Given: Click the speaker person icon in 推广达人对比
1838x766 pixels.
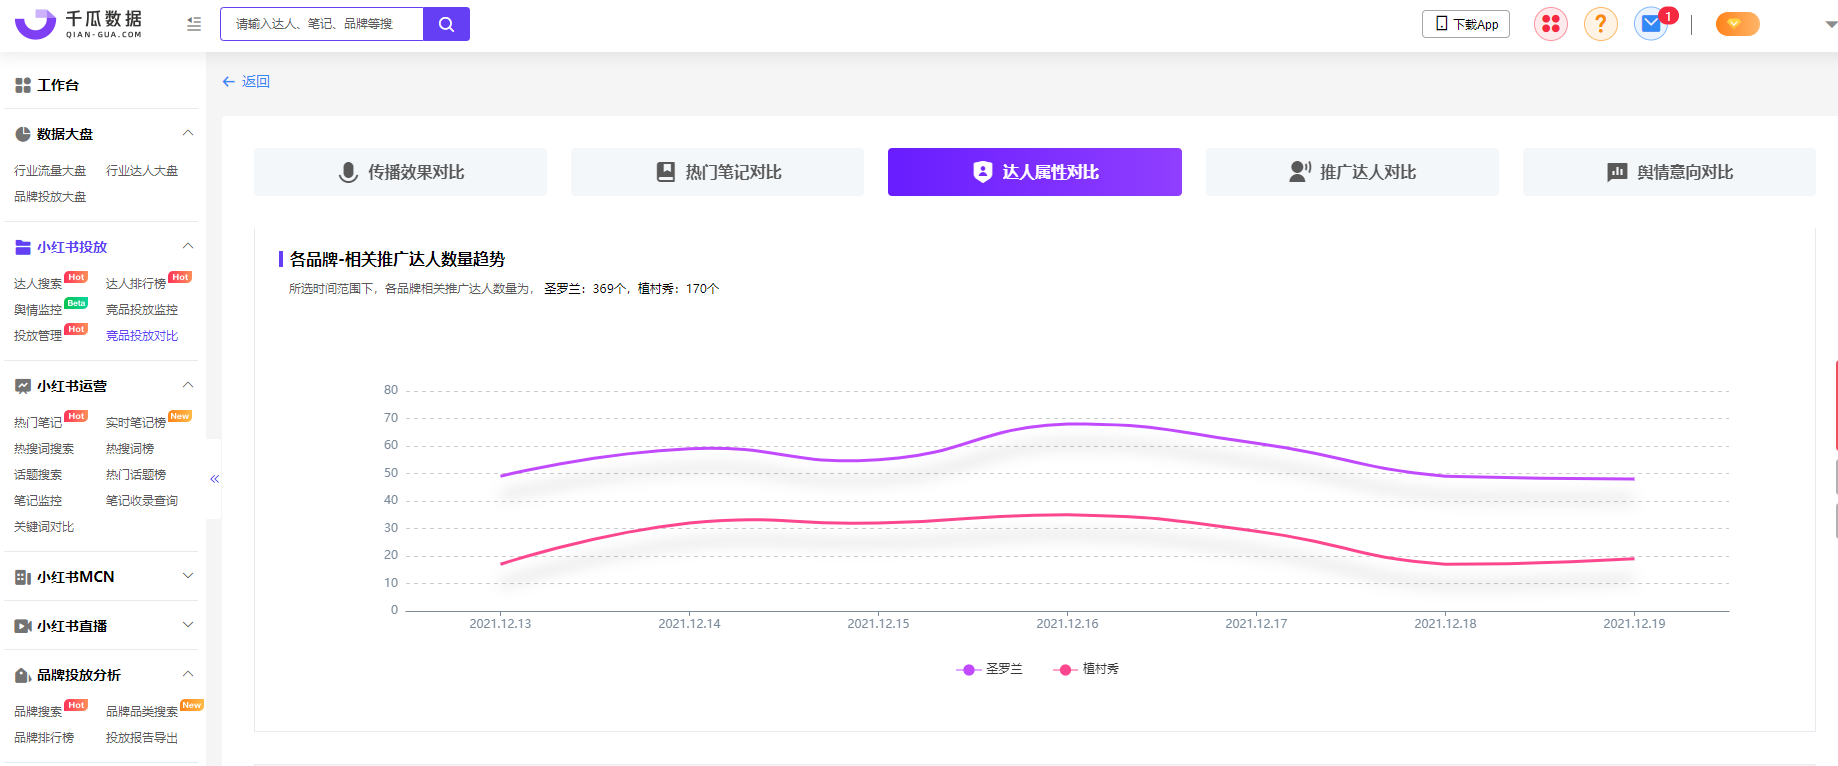Looking at the screenshot, I should coord(1300,172).
